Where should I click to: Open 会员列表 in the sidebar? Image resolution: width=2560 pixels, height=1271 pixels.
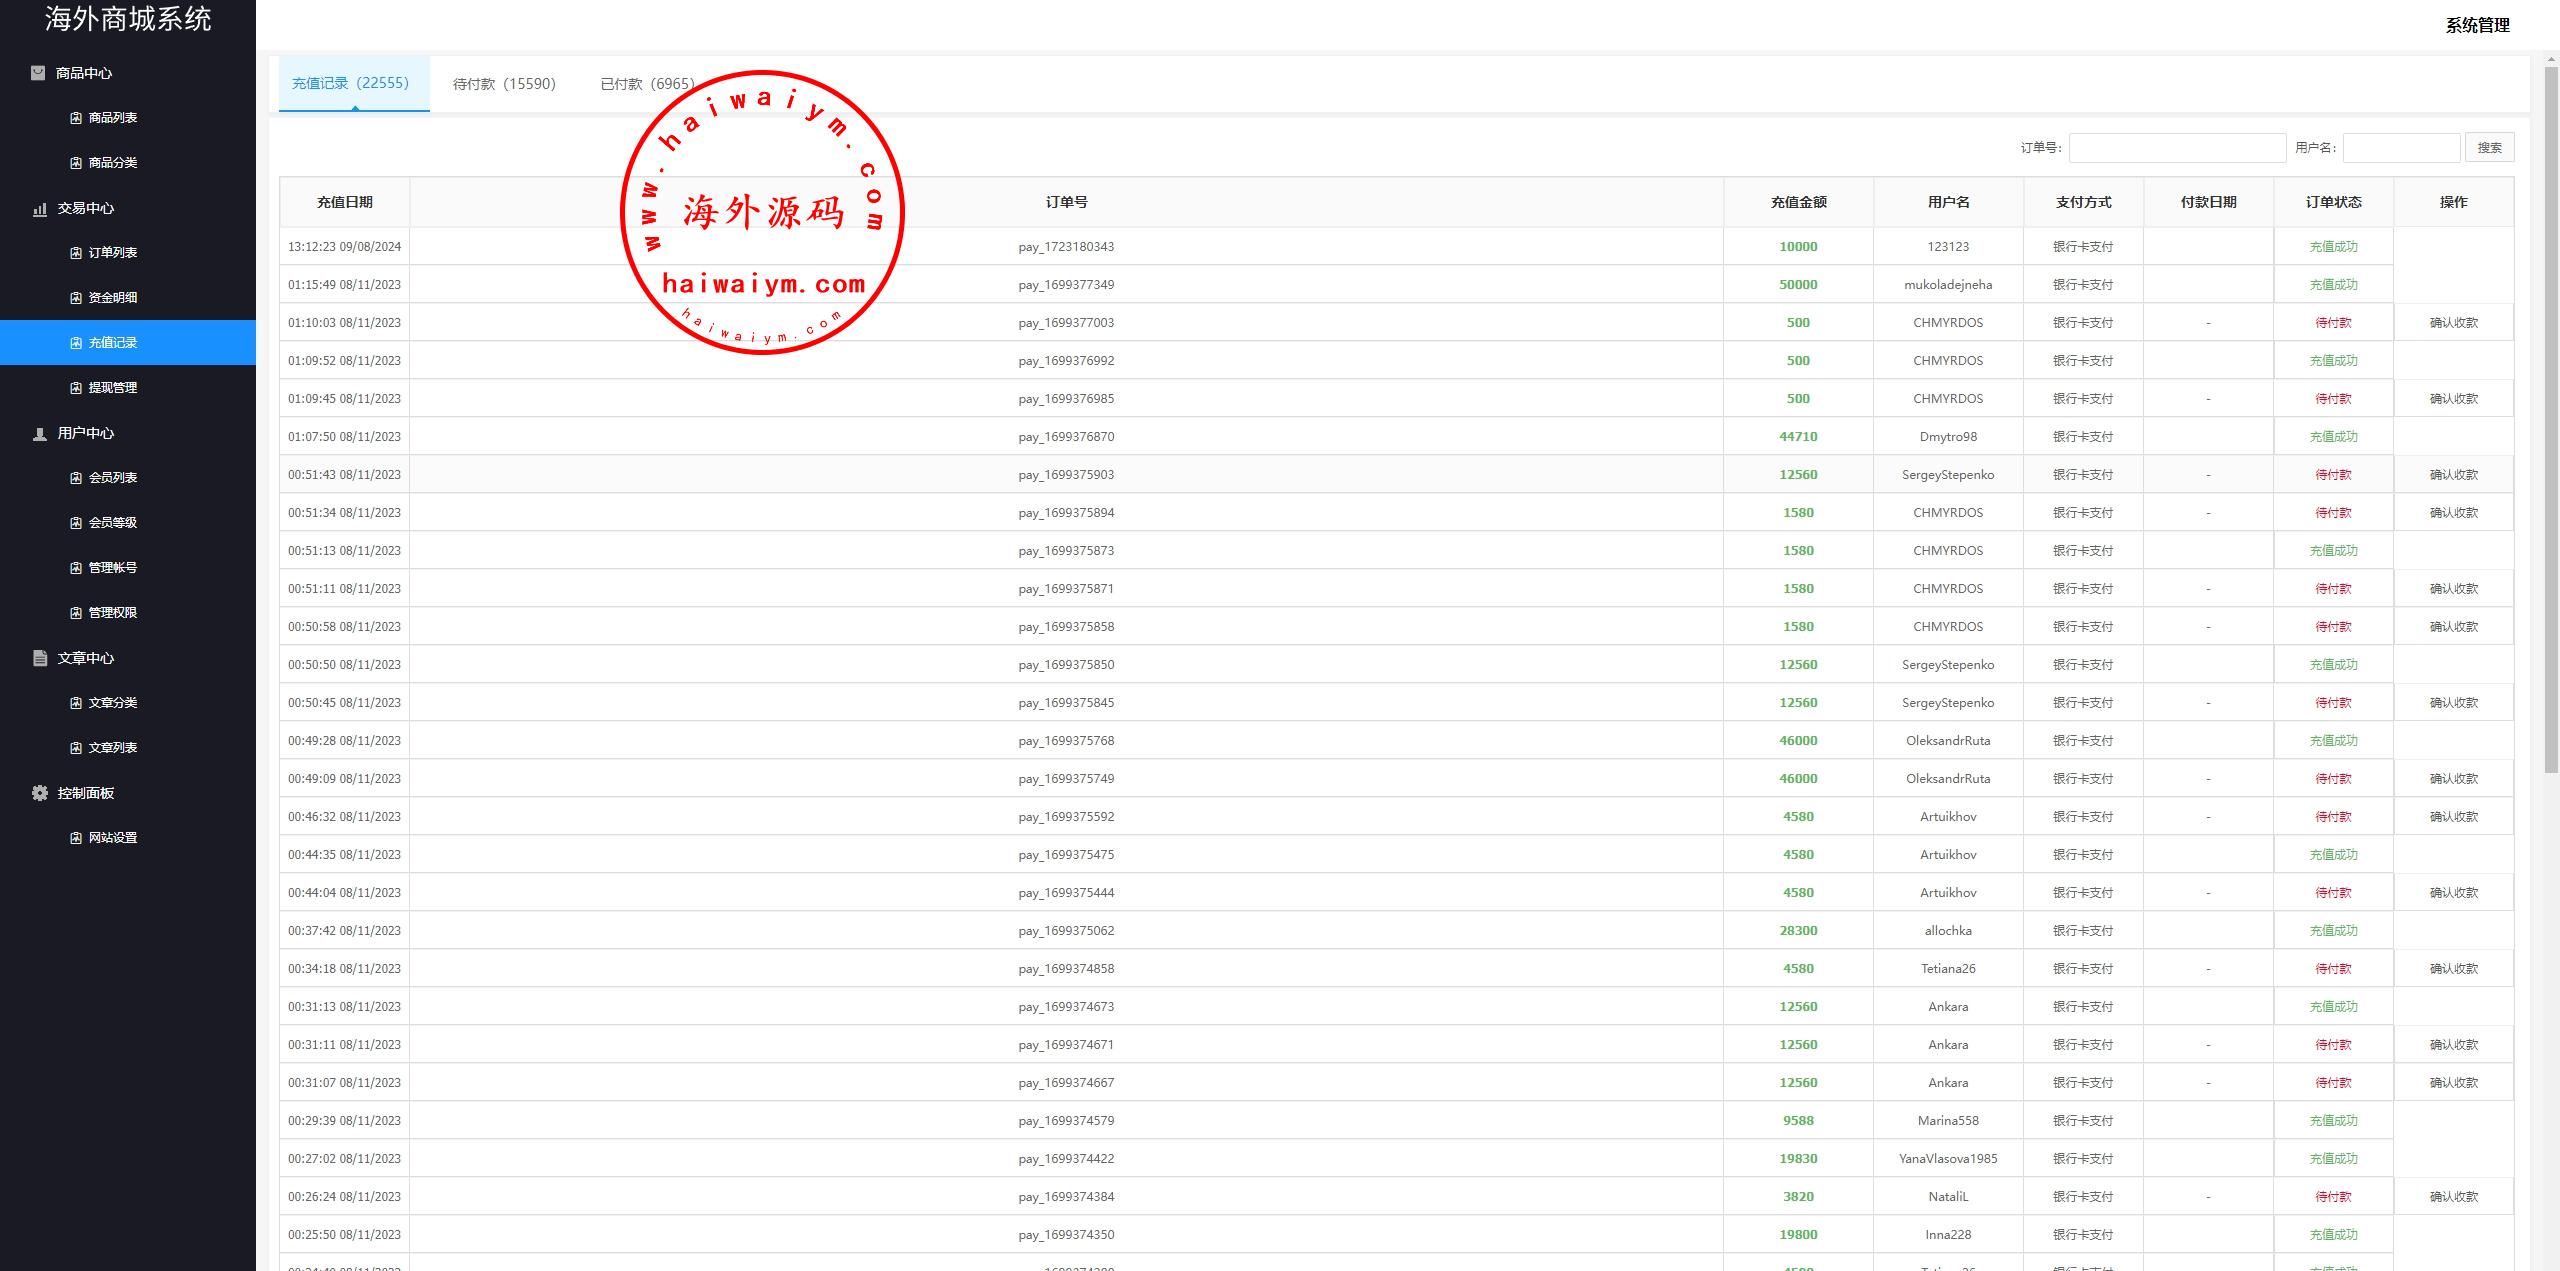112,478
